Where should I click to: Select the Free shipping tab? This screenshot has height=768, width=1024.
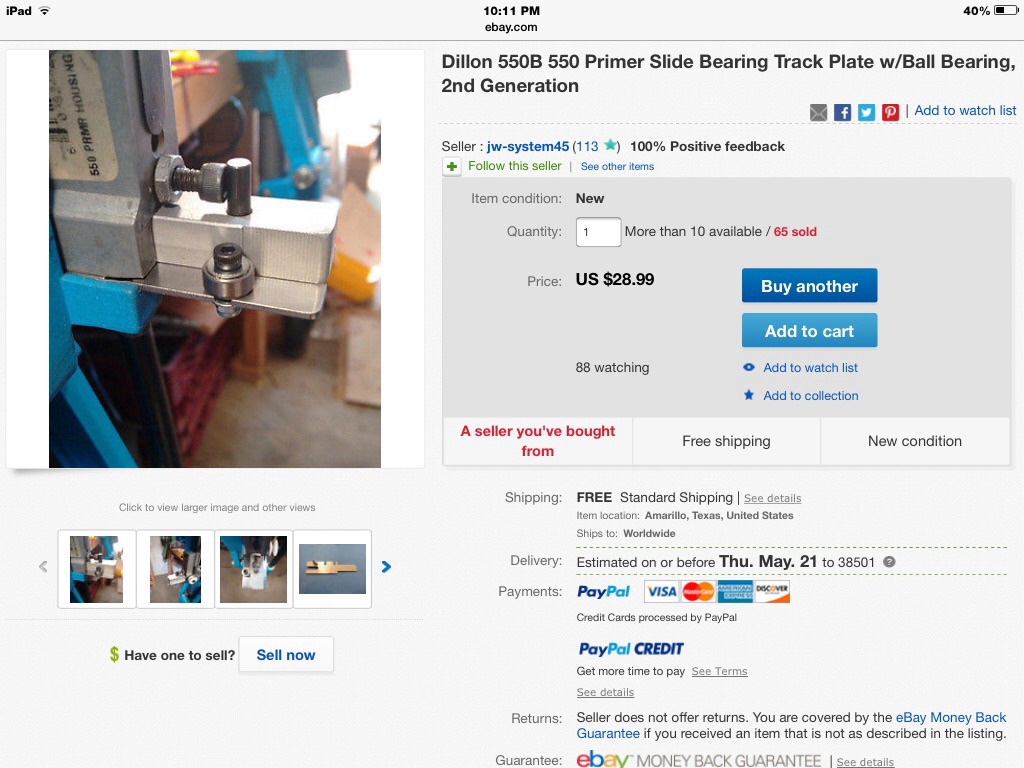(x=726, y=441)
